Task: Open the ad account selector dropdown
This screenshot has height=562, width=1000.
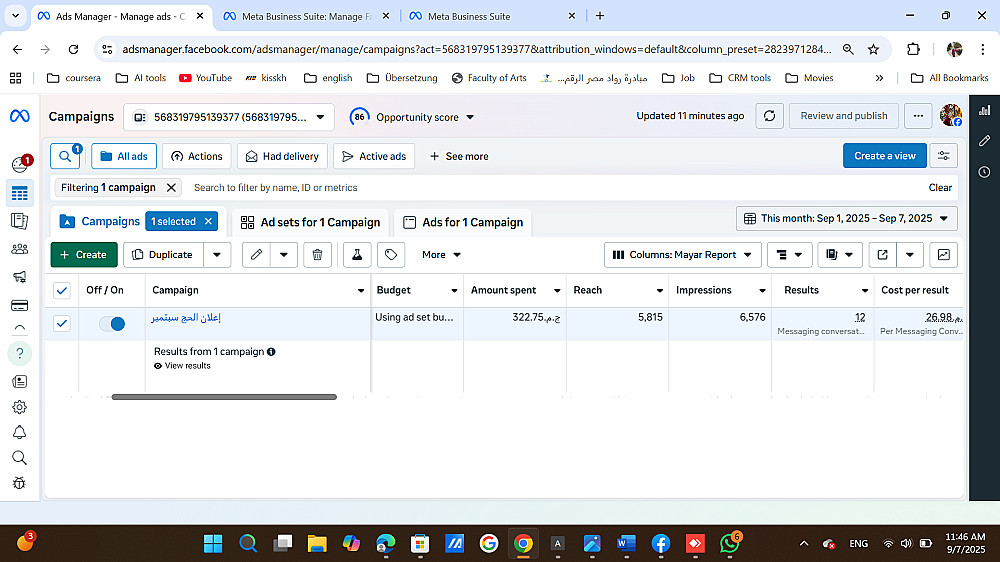Action: coord(229,117)
